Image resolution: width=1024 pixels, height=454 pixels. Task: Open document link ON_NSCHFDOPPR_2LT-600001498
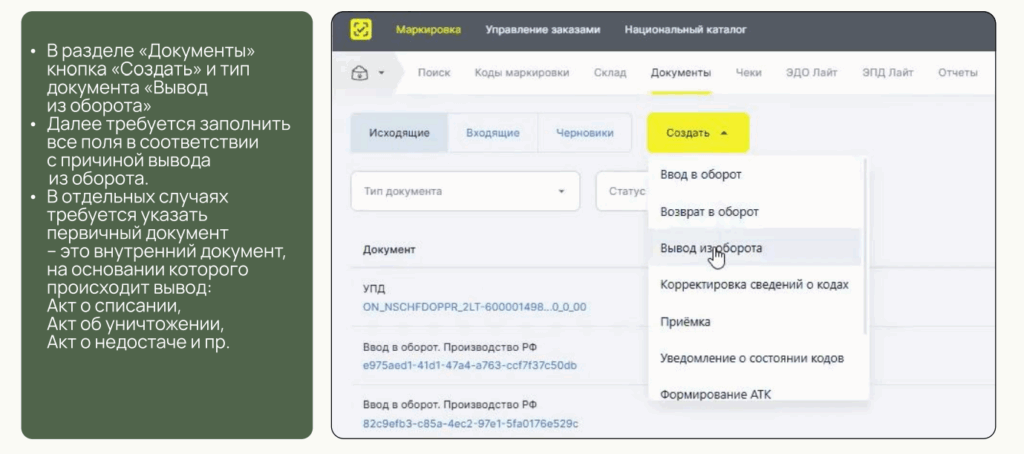point(474,306)
